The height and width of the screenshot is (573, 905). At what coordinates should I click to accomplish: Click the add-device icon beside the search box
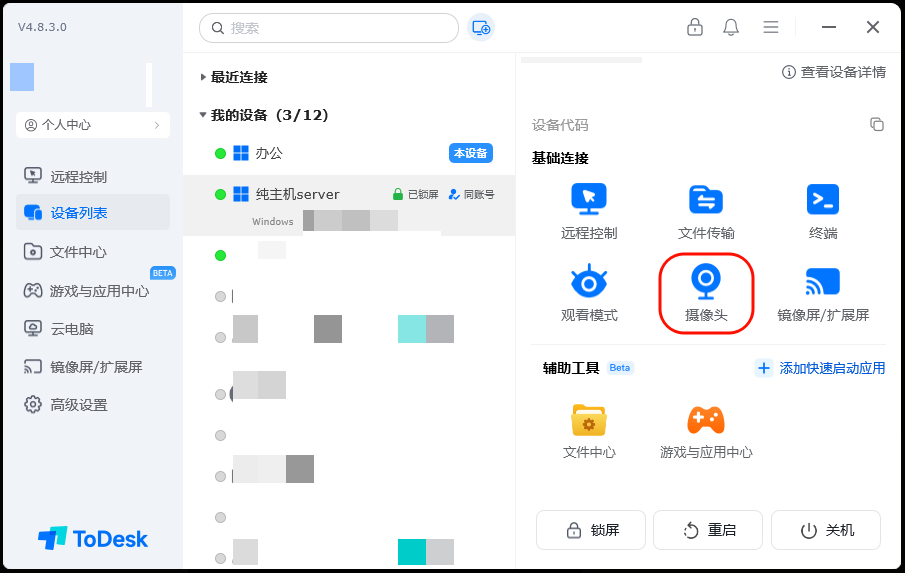pyautogui.click(x=481, y=28)
